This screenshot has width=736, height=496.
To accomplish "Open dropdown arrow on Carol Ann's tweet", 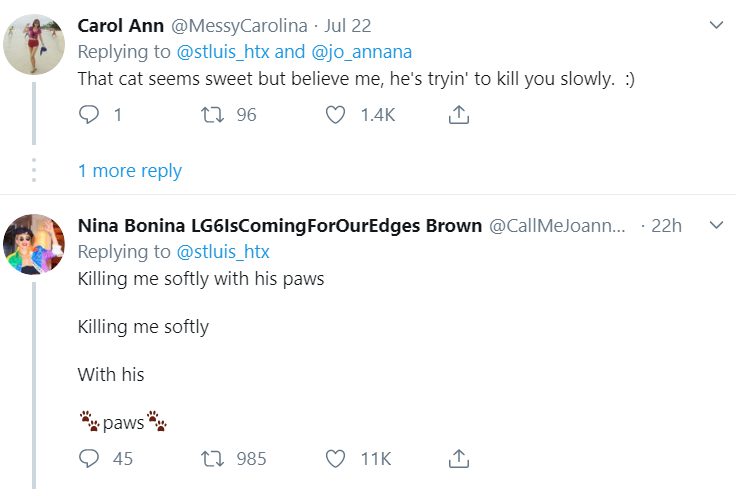I will 716,25.
